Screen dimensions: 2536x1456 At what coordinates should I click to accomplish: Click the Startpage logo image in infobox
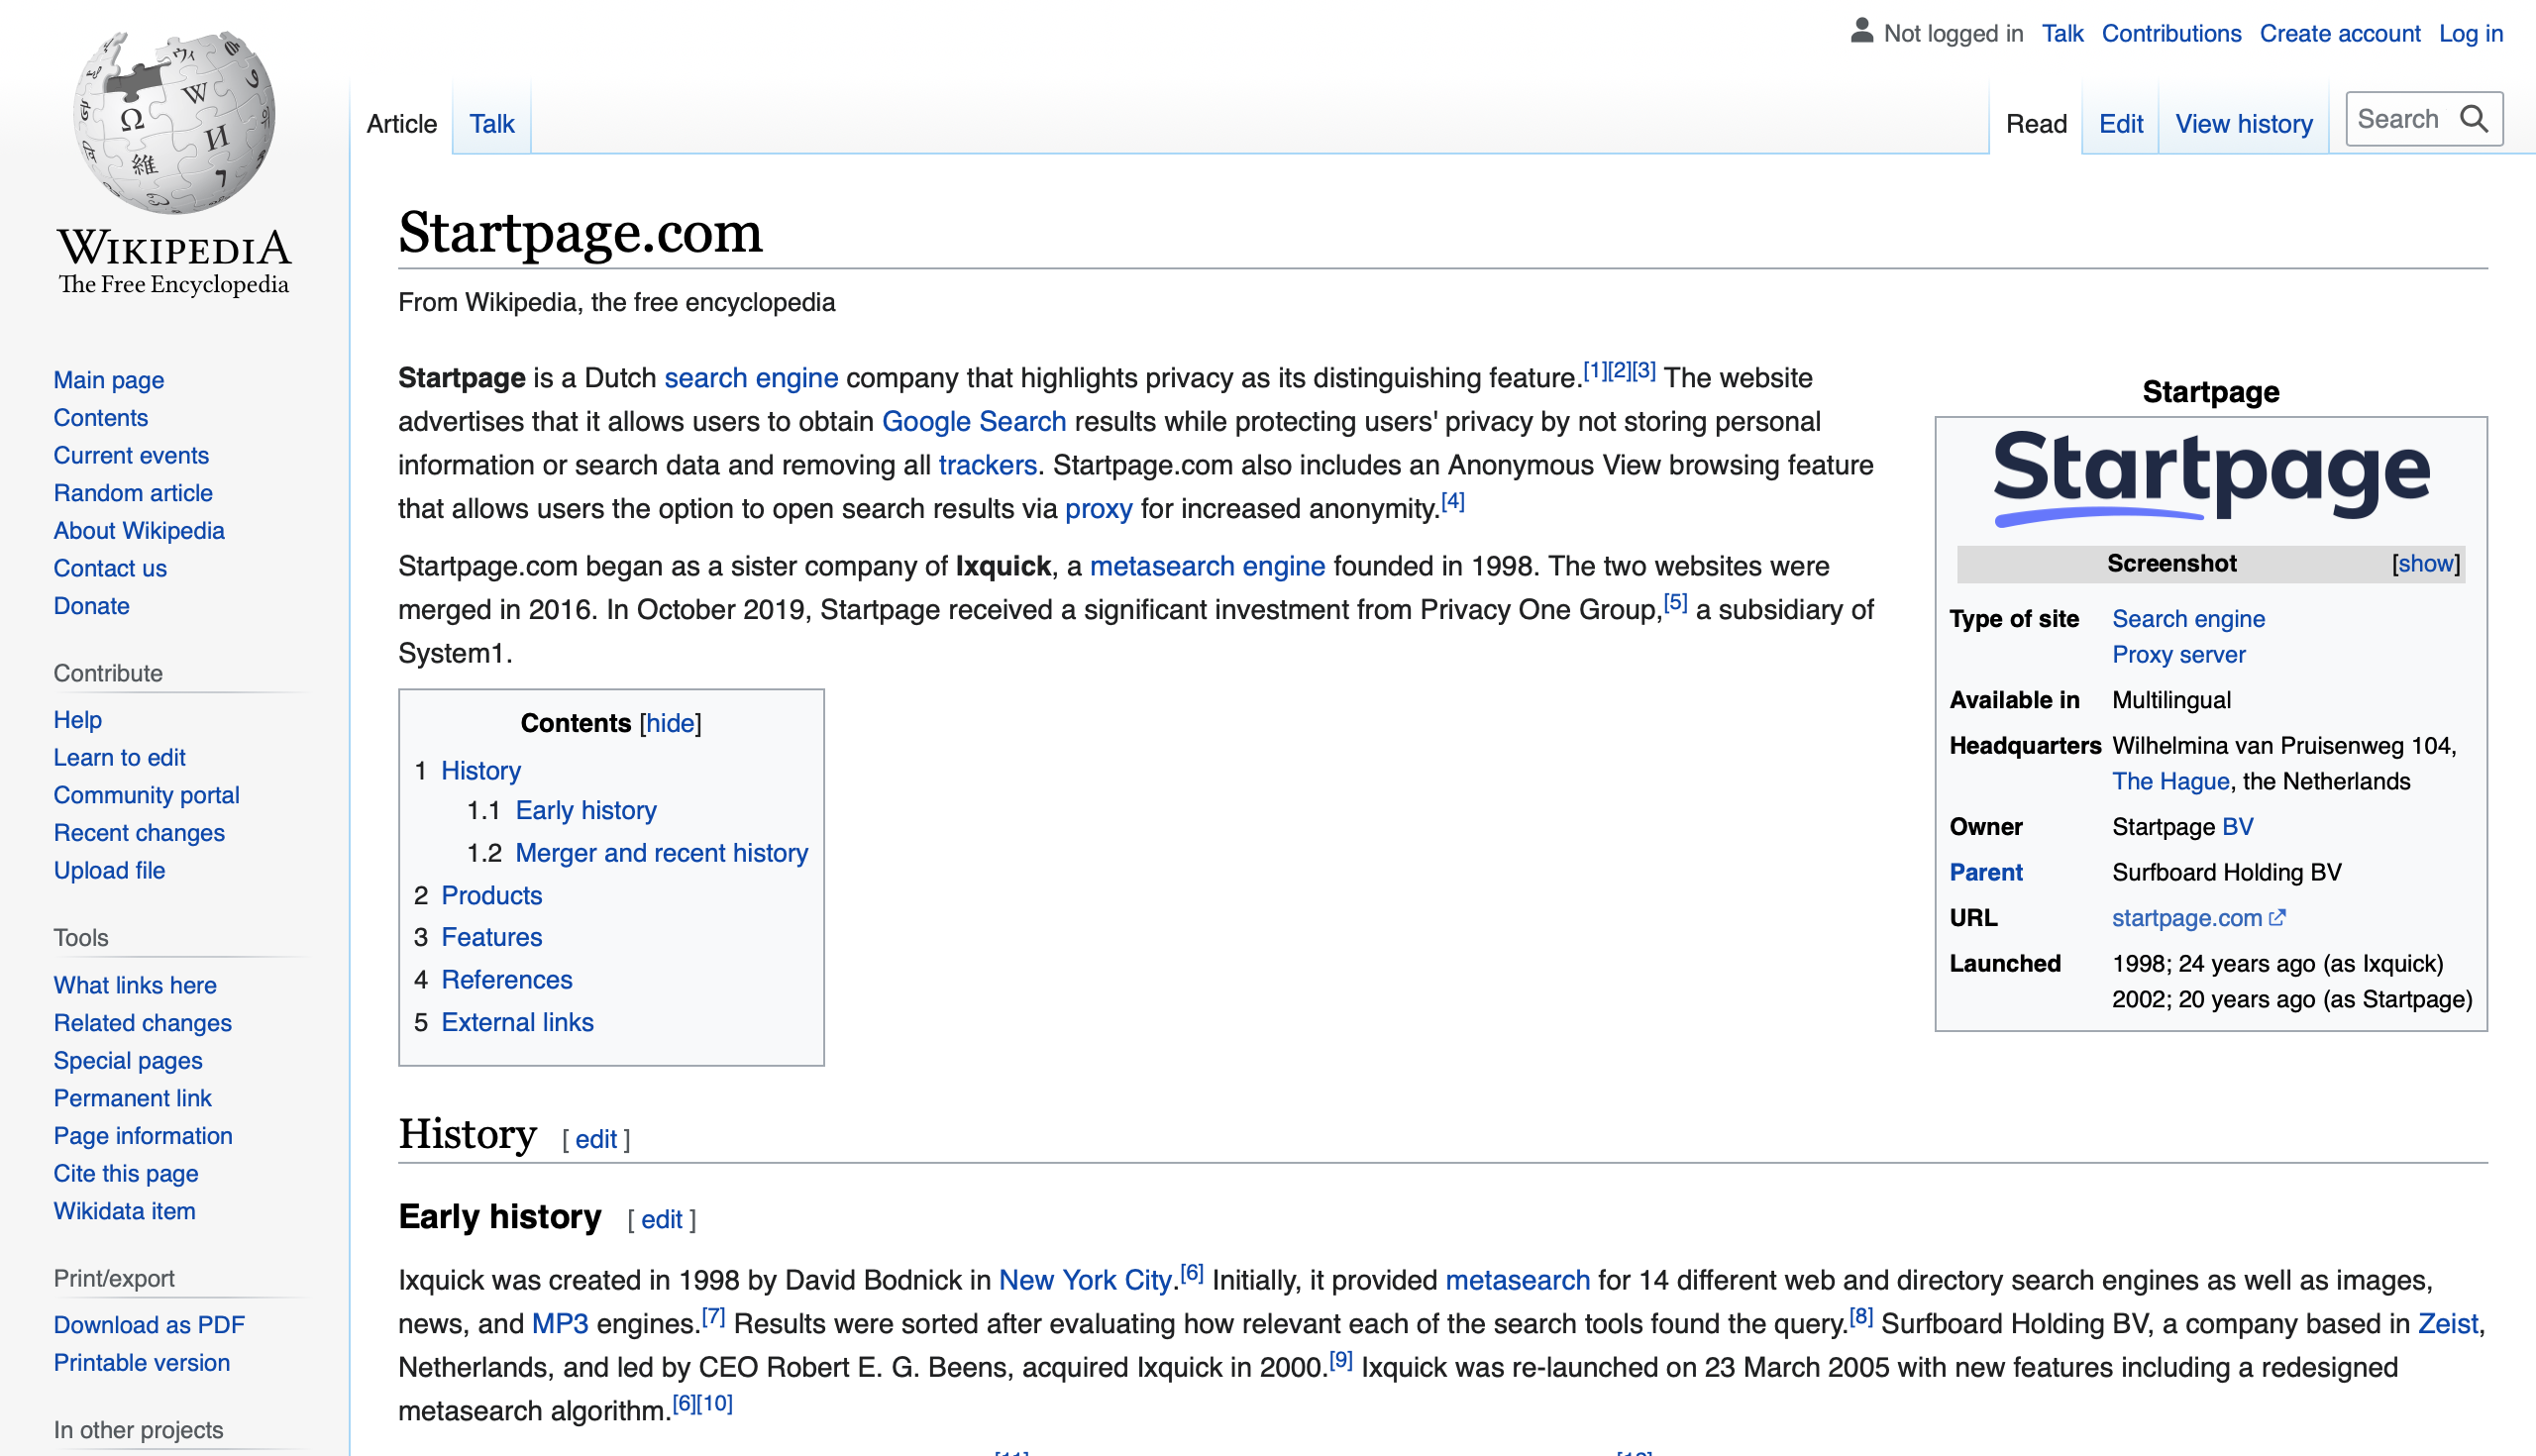tap(2210, 478)
